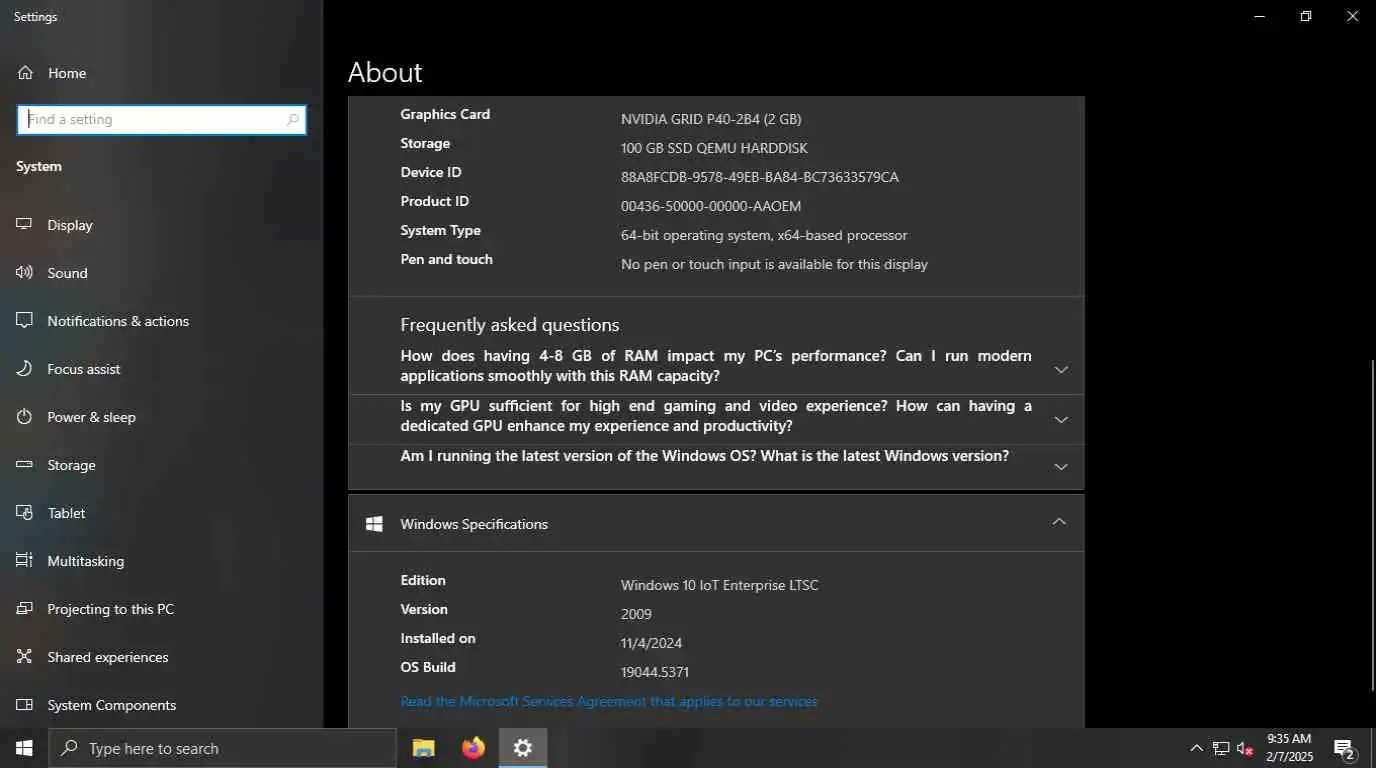
Task: Collapse the Windows Specifications section
Action: (x=1059, y=522)
